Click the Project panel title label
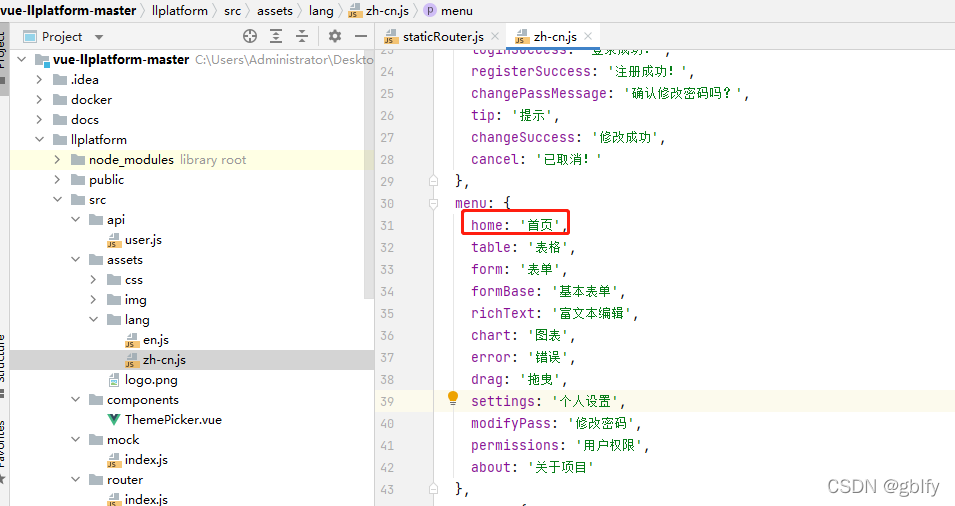Image resolution: width=955 pixels, height=506 pixels. (x=62, y=37)
